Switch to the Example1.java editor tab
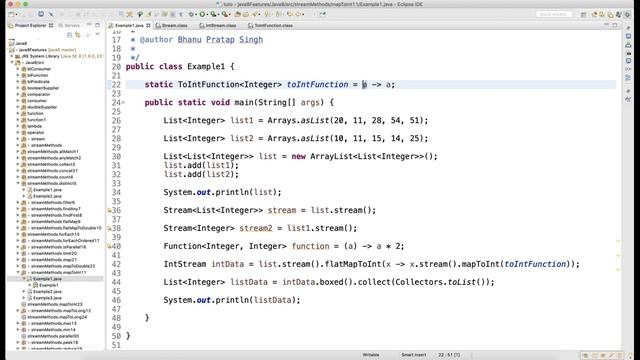This screenshot has width=640, height=360. pos(129,25)
